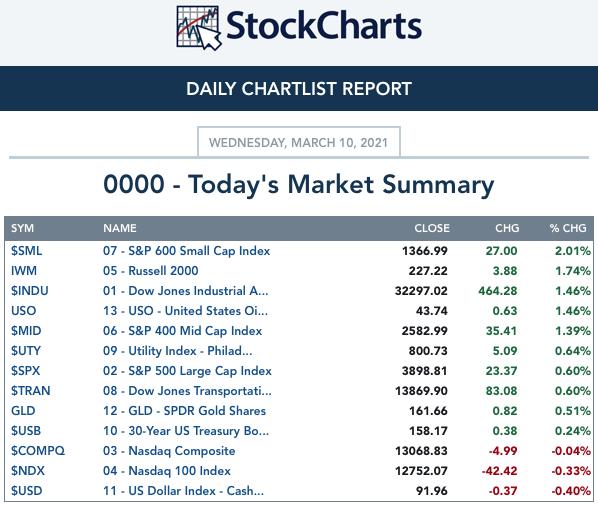598x506 pixels.
Task: Open the Nasdaq Composite chart link
Action: [x=169, y=451]
